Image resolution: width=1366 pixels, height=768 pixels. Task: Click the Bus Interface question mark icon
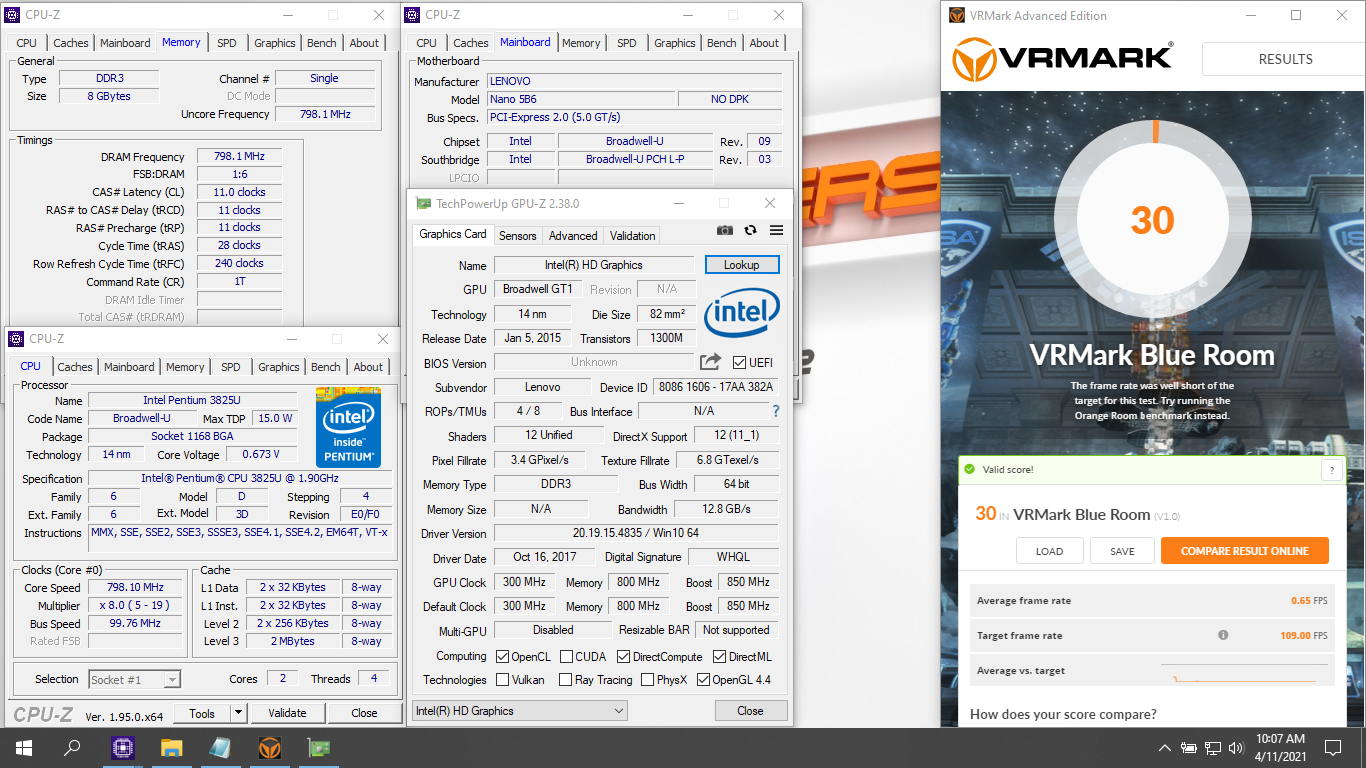pyautogui.click(x=776, y=411)
